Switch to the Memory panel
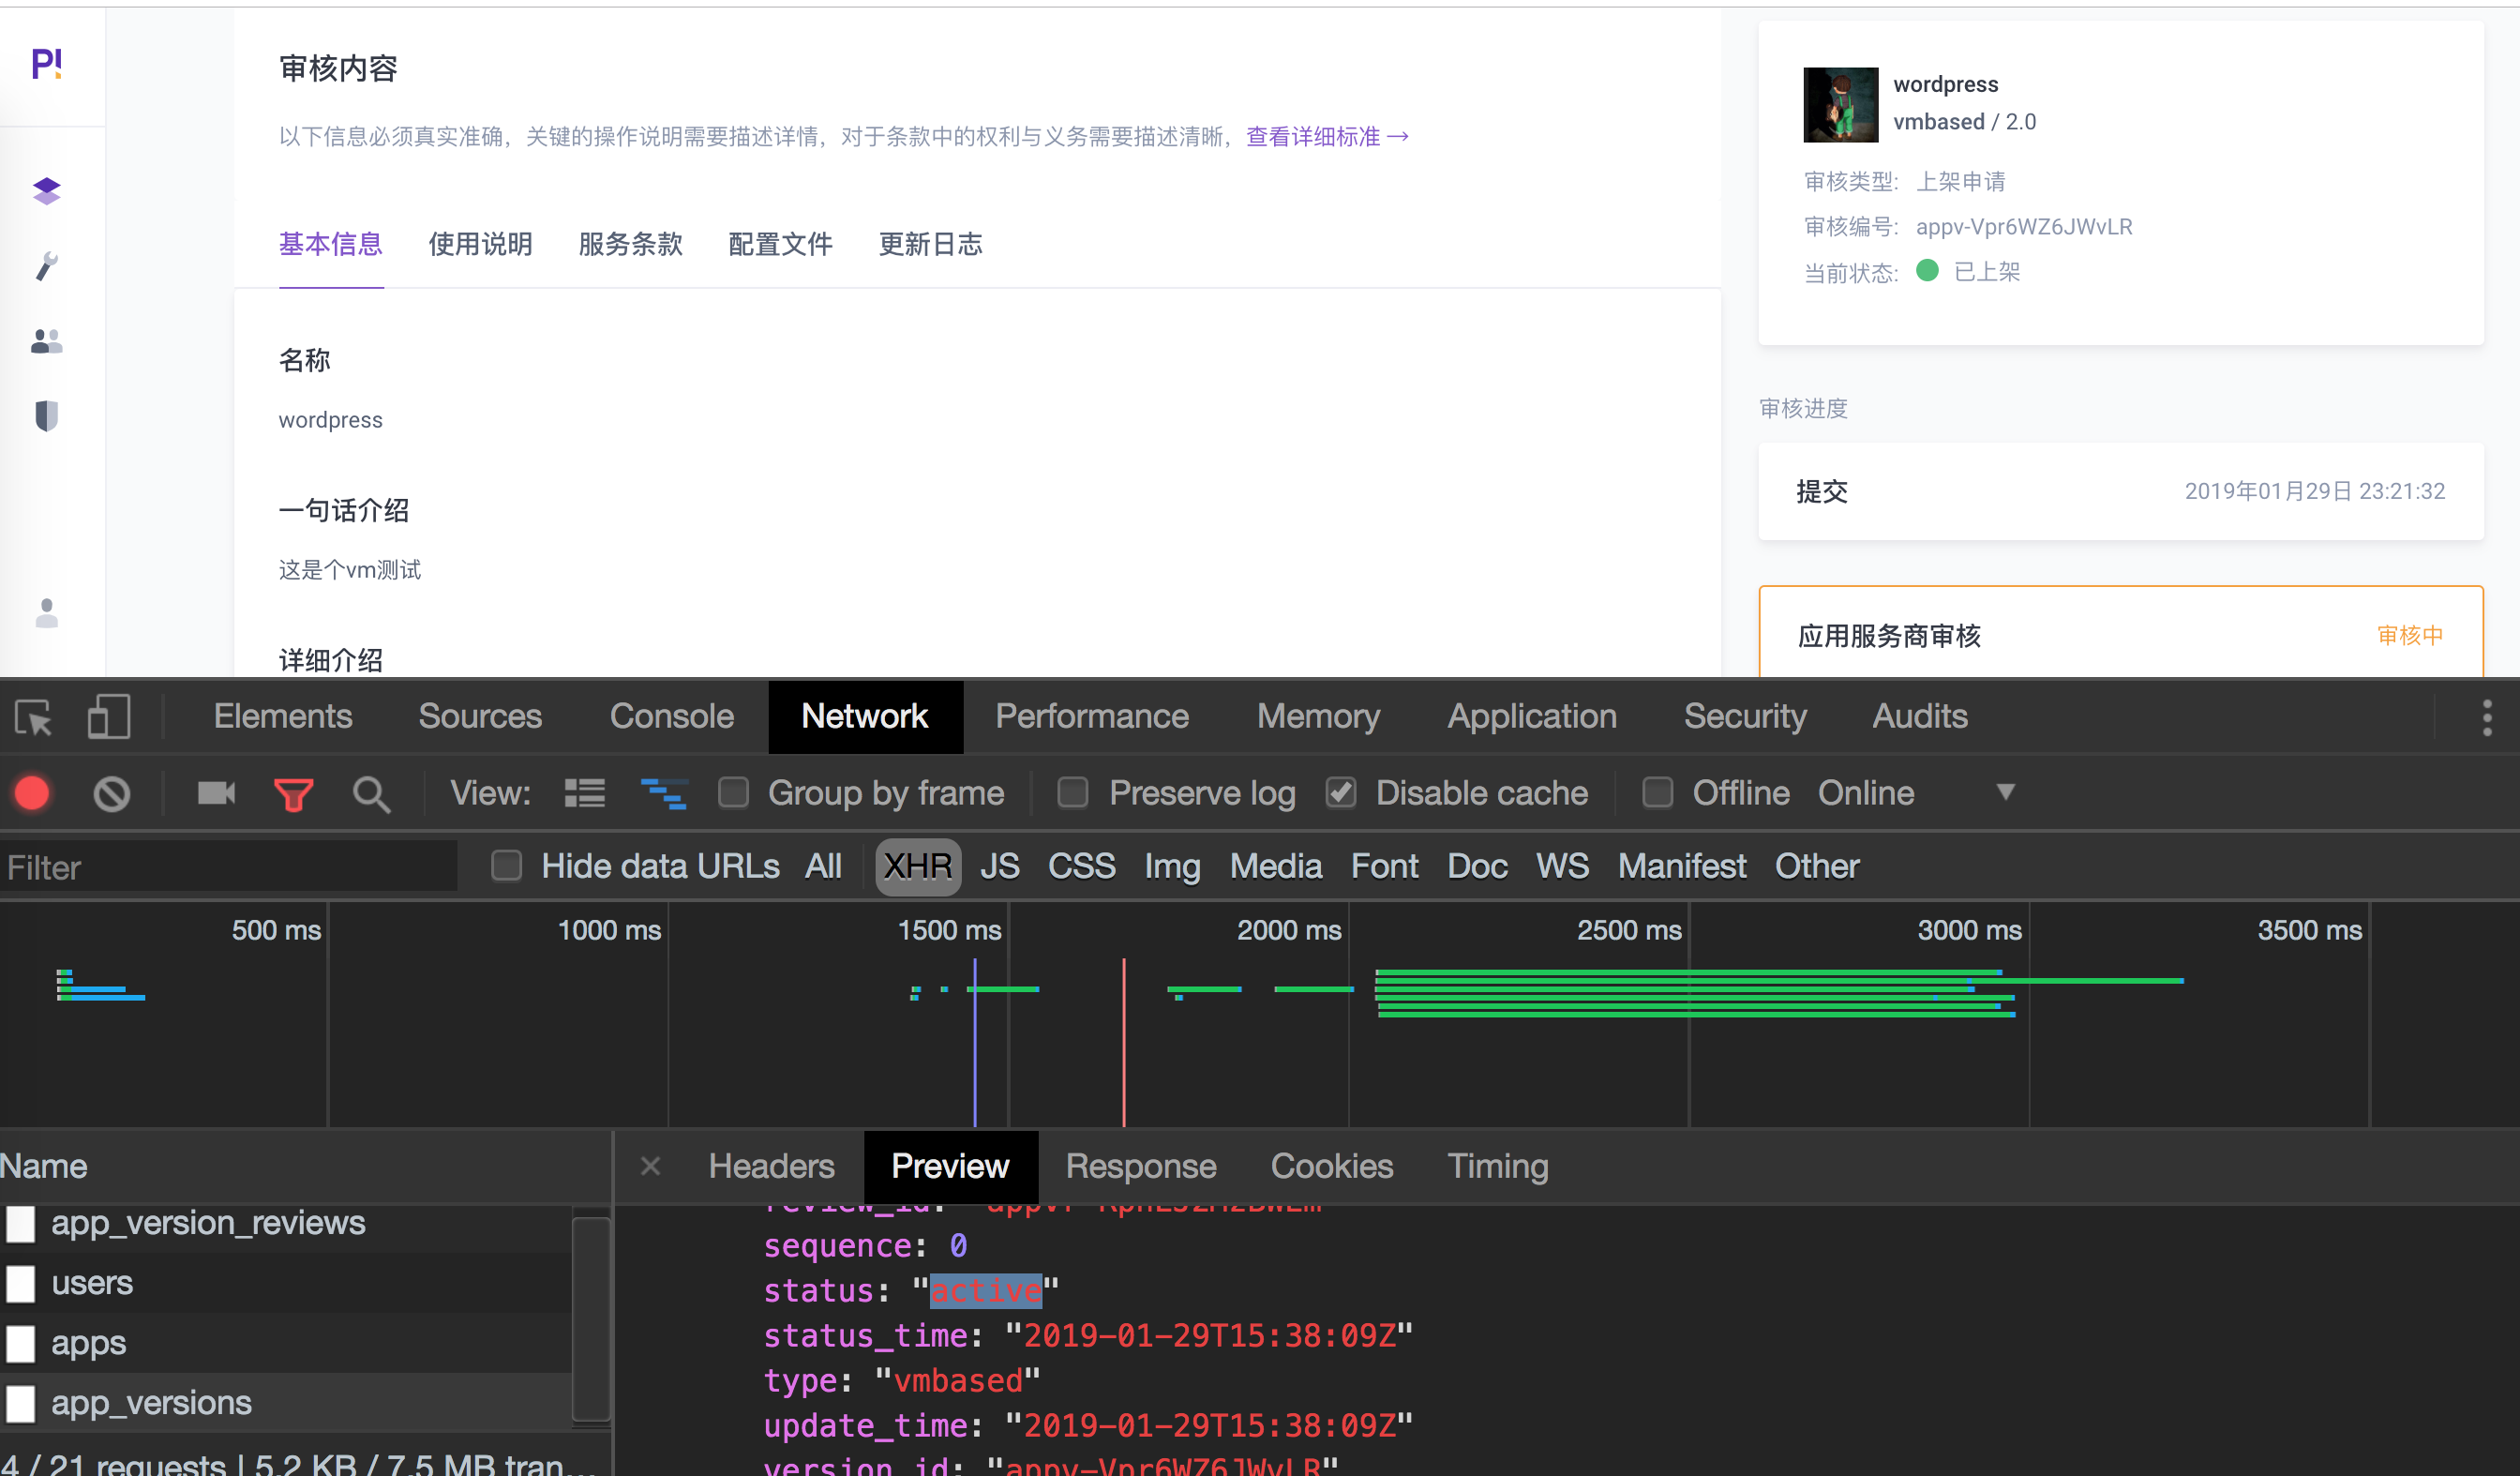 1318,716
